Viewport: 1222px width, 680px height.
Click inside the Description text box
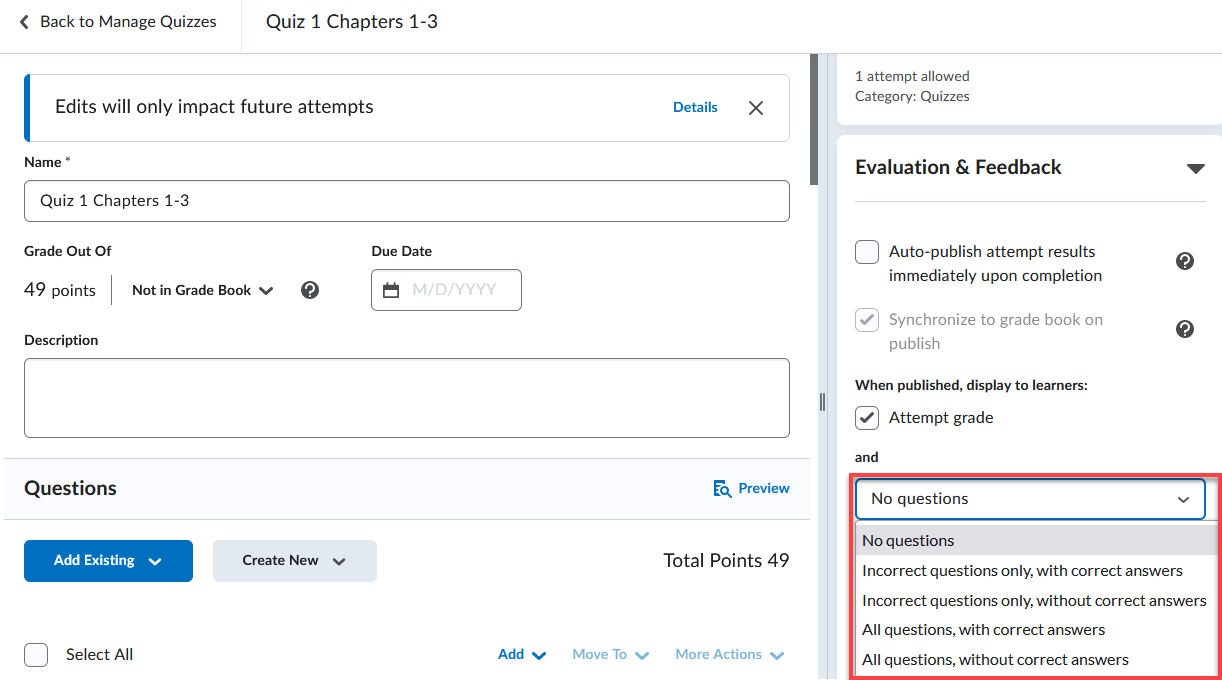[406, 398]
